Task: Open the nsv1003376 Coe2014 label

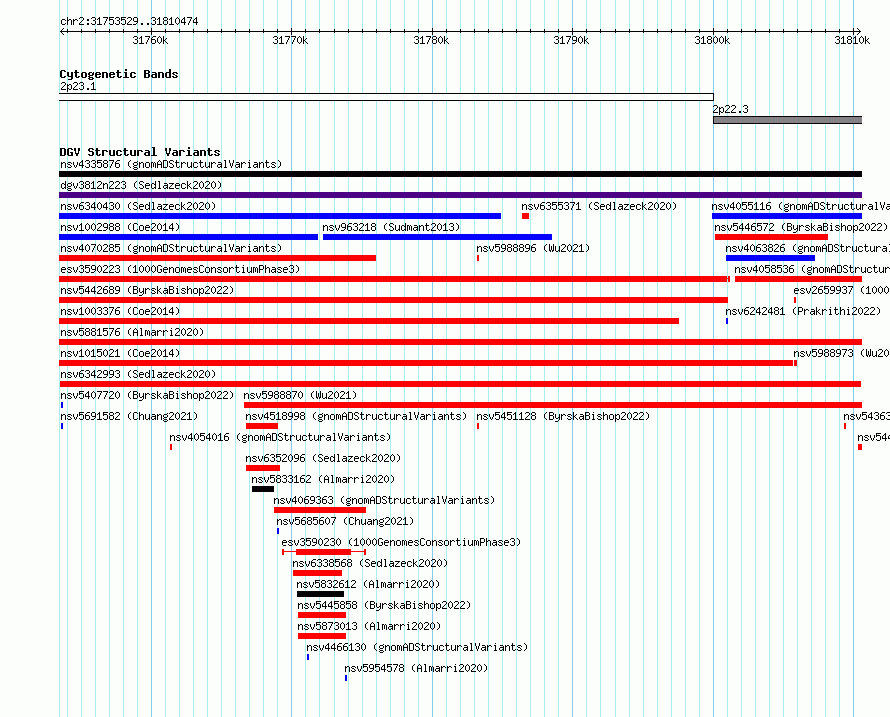Action: 120,312
